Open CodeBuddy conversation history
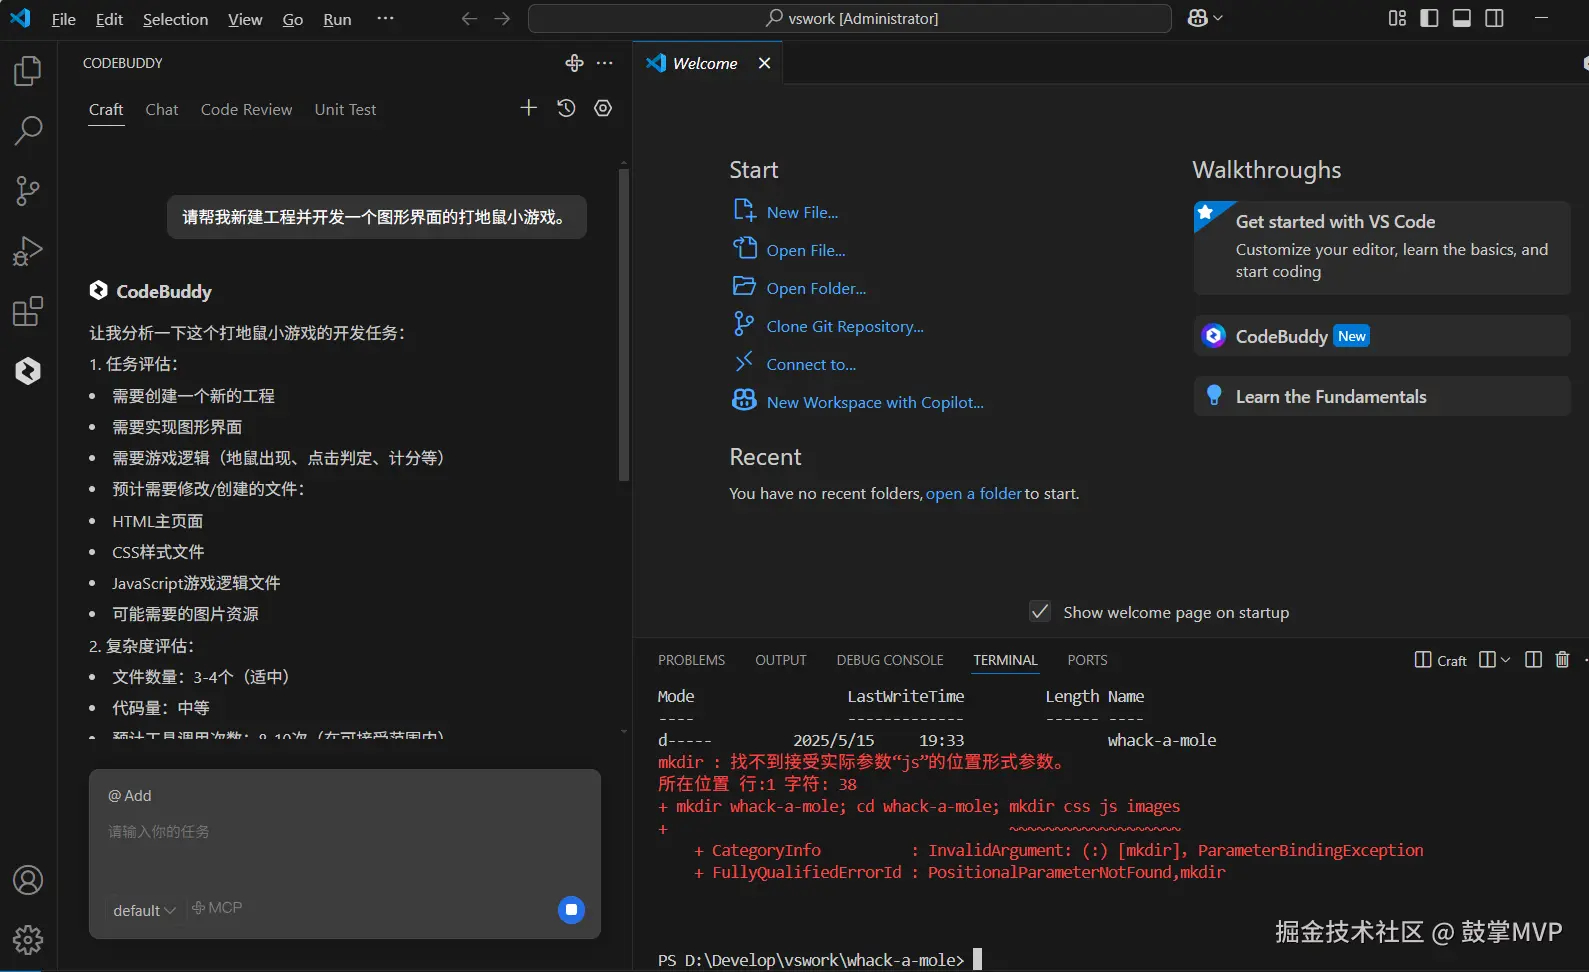This screenshot has width=1589, height=972. pos(566,108)
